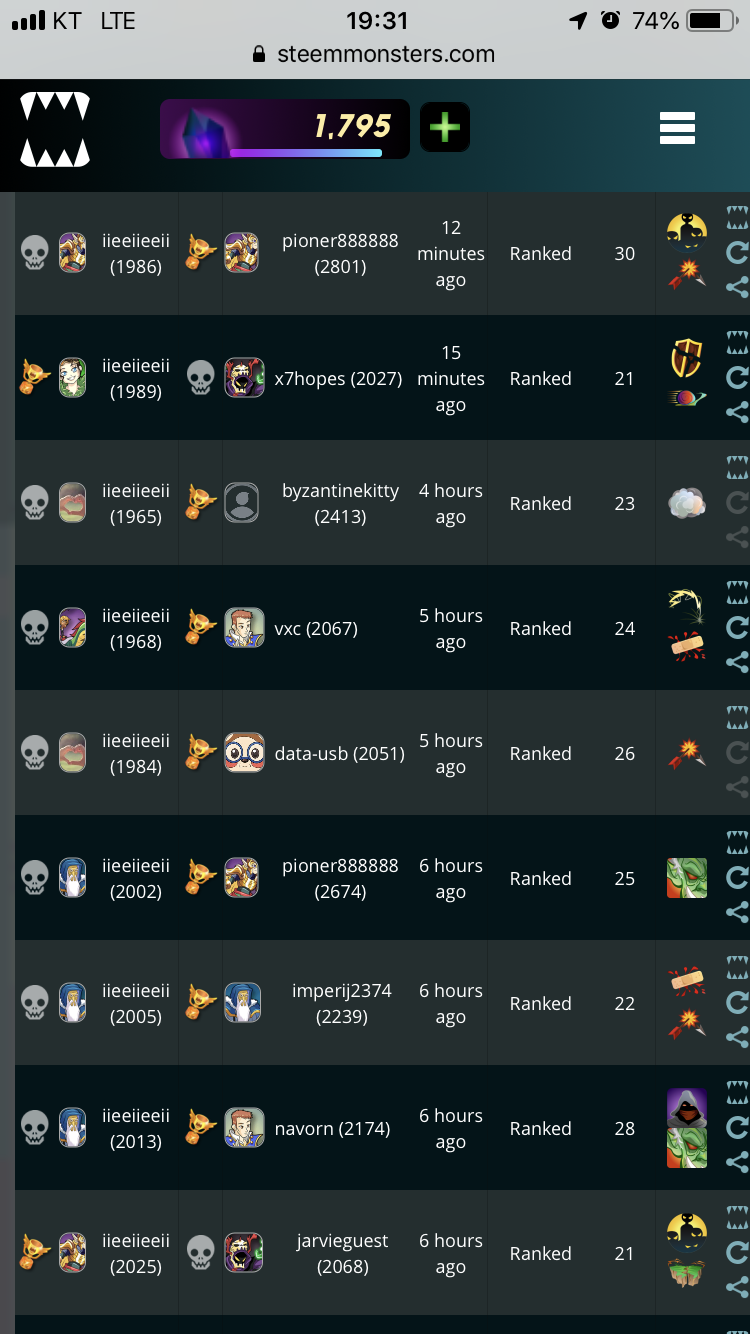Replay the battle against navorn

[737, 1128]
